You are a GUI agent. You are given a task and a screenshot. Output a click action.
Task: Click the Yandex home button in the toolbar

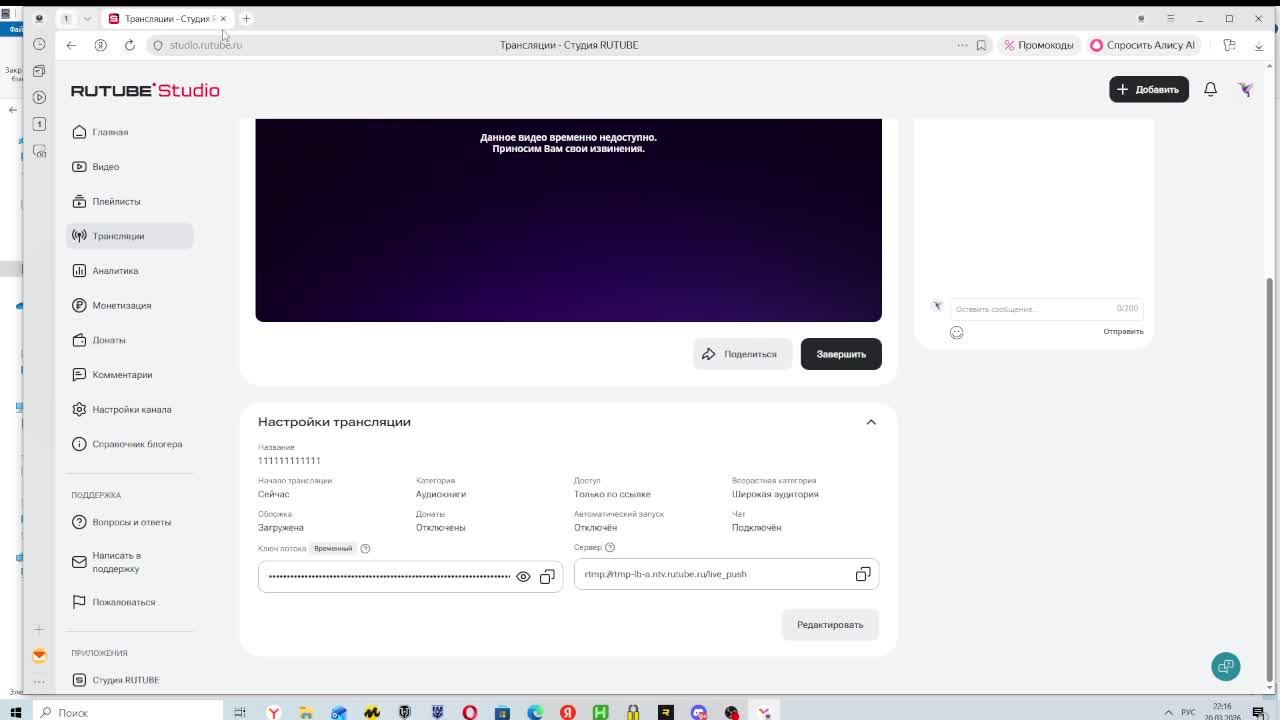[x=101, y=45]
